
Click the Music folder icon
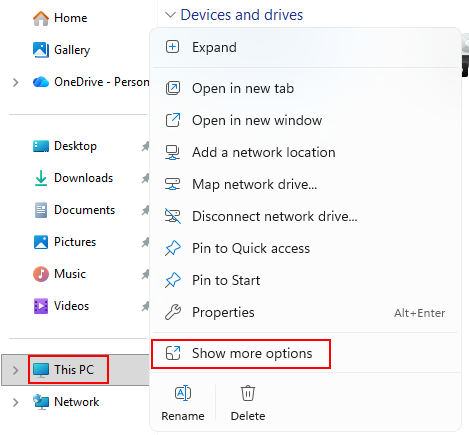(x=41, y=274)
